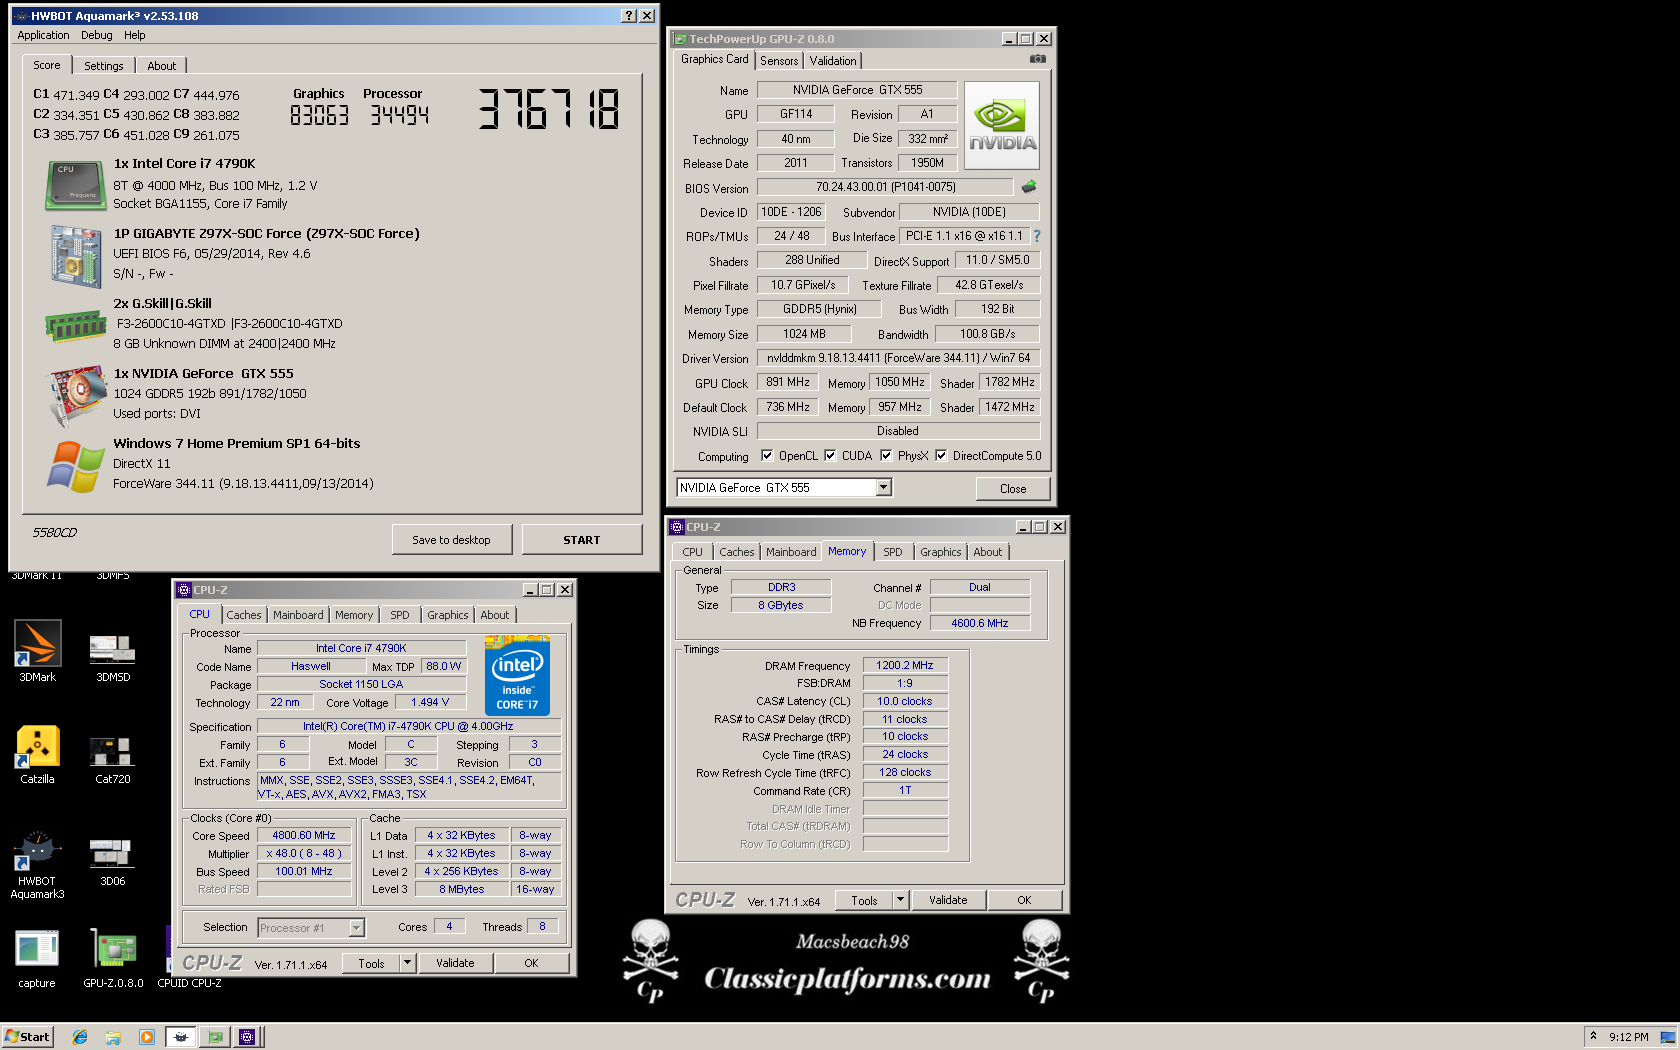This screenshot has width=1680, height=1050.
Task: Click Tools button in left CPU-Z window
Action: pos(371,963)
